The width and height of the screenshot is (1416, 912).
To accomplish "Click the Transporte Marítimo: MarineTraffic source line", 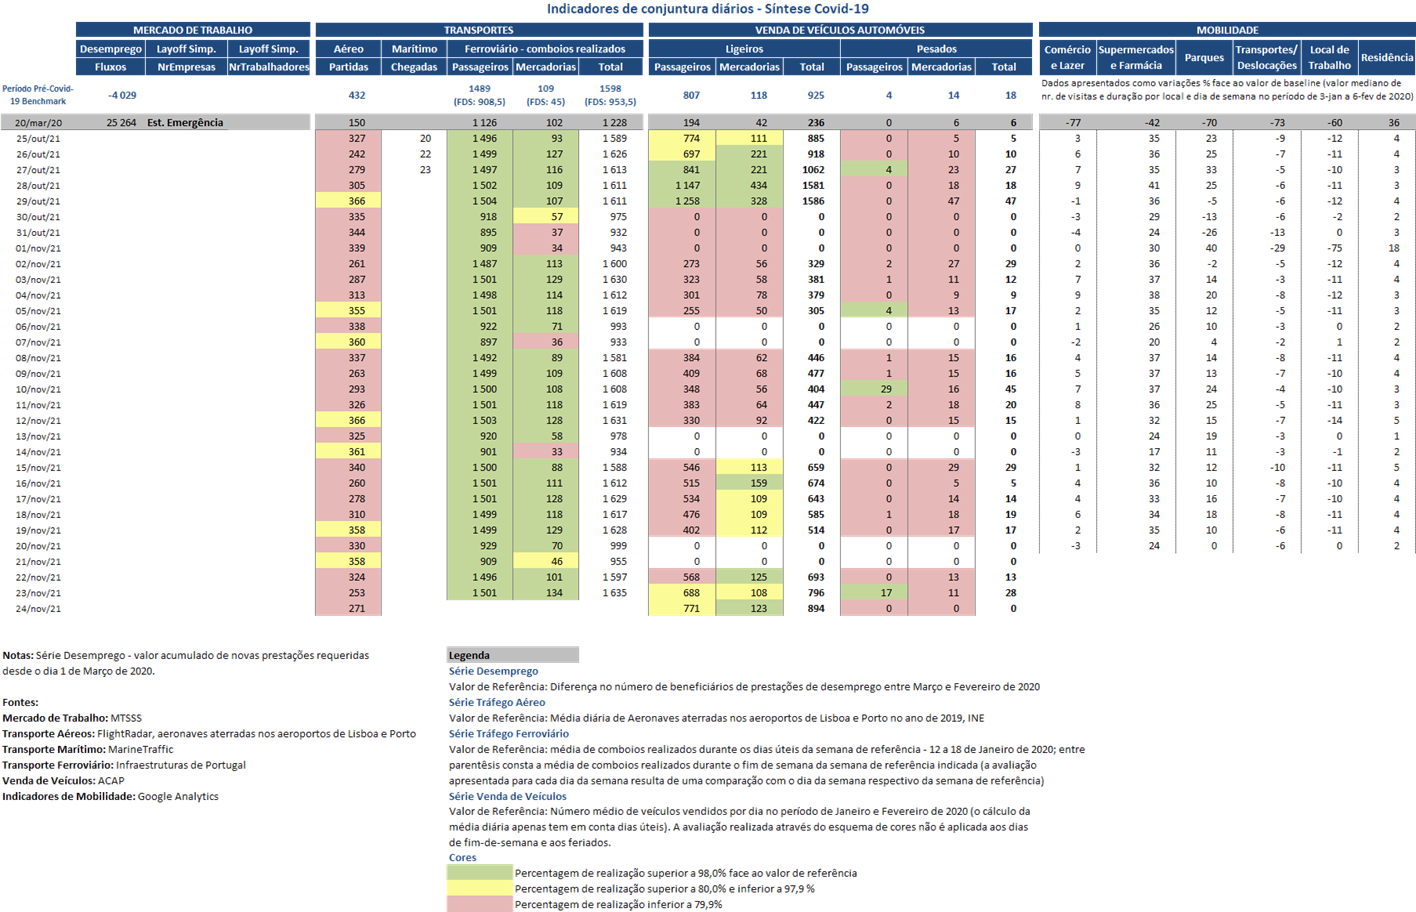I will (x=88, y=749).
